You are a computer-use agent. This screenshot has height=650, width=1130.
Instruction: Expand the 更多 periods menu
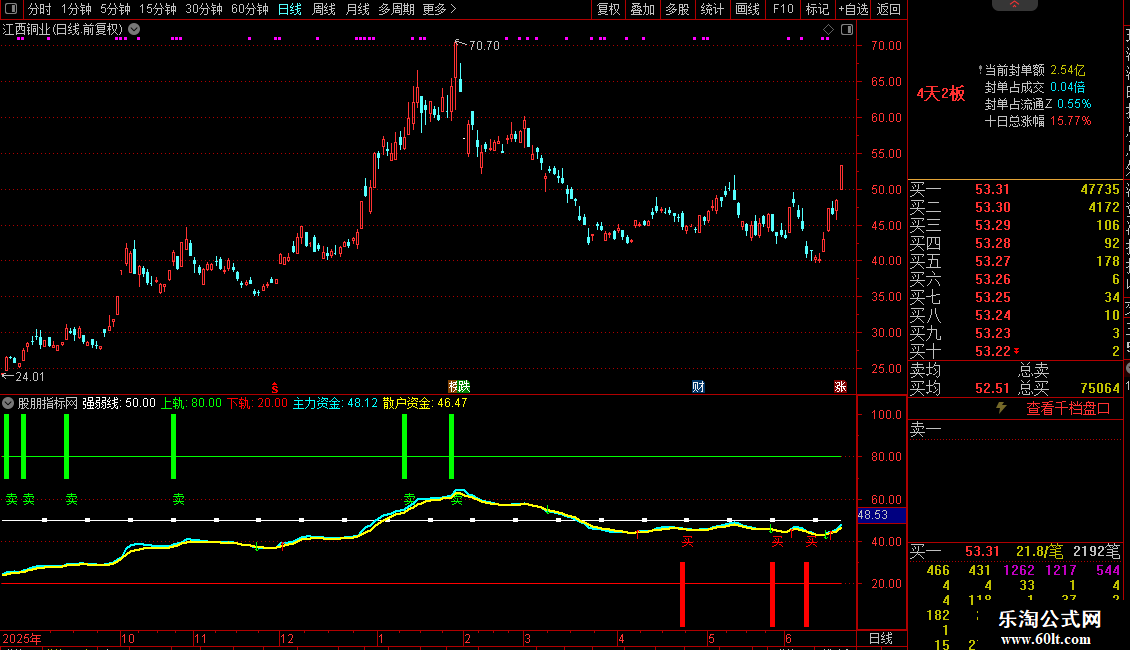tap(440, 9)
